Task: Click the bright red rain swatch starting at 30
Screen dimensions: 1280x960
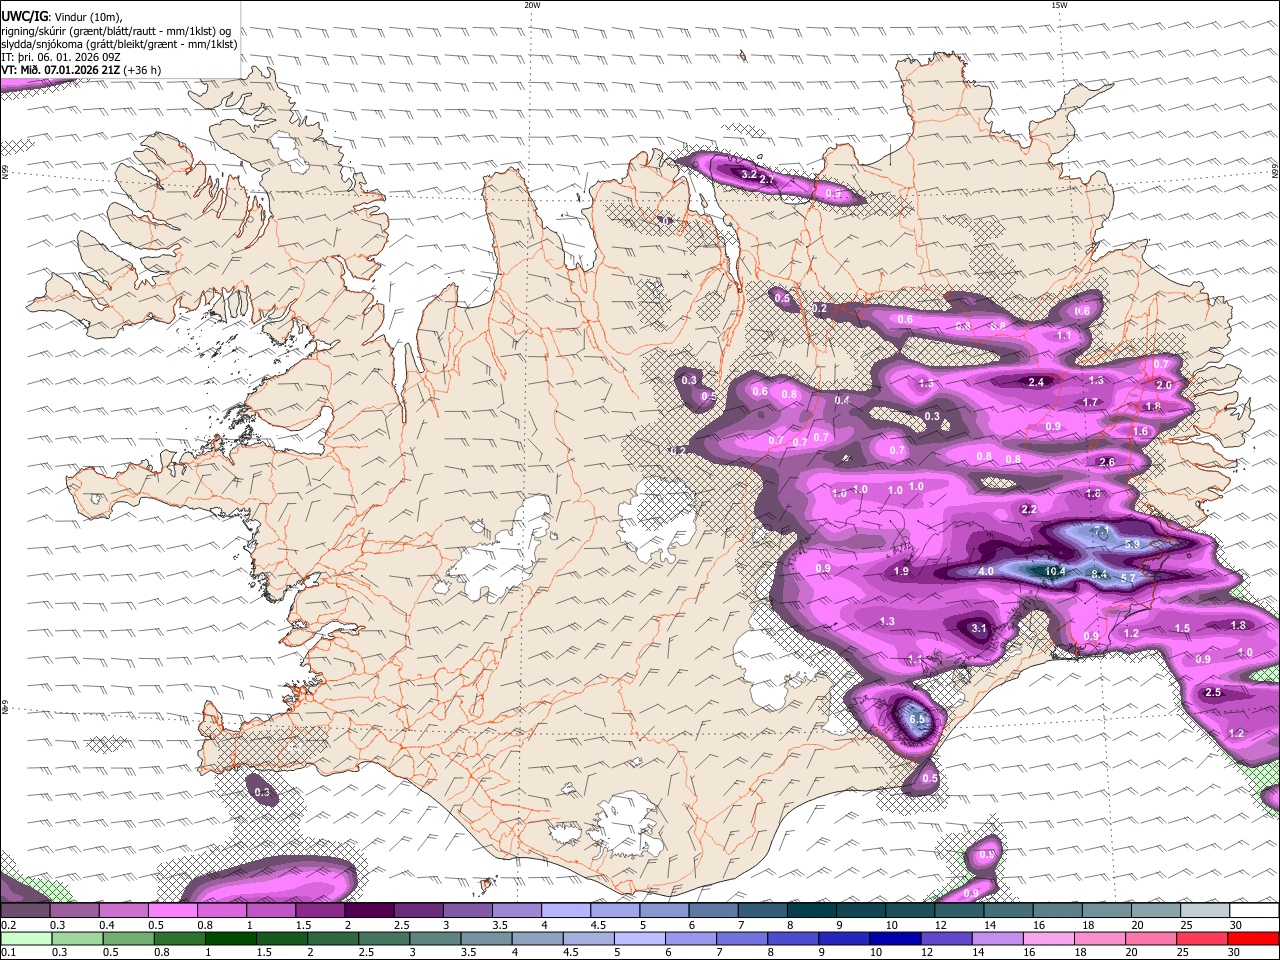Action: 1255,938
